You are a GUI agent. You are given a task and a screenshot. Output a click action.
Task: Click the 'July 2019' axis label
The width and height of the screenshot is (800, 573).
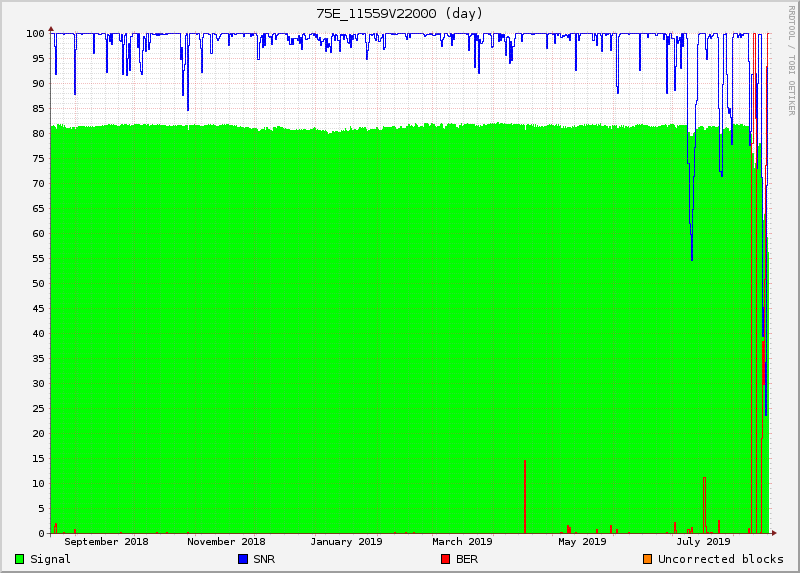703,541
